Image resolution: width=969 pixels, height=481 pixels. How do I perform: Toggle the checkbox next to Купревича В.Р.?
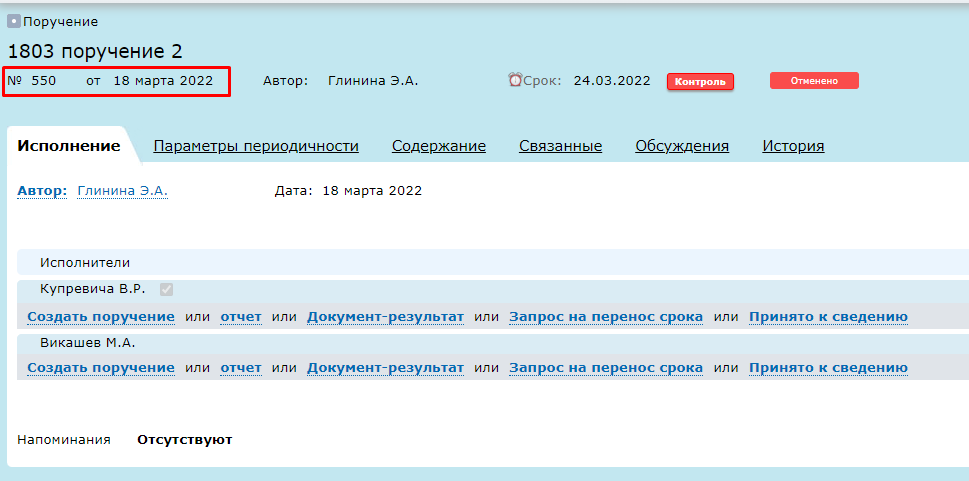[166, 289]
